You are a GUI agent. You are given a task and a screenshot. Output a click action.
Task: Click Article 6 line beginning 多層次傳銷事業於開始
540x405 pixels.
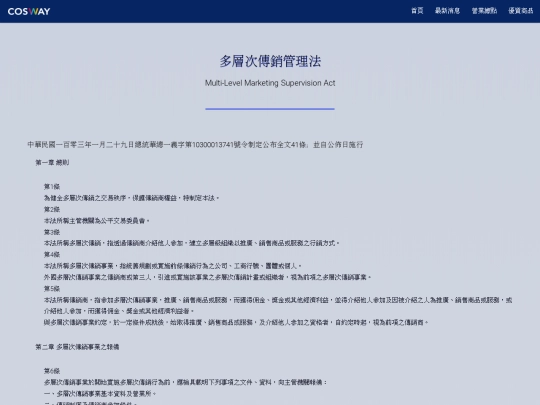point(185,382)
